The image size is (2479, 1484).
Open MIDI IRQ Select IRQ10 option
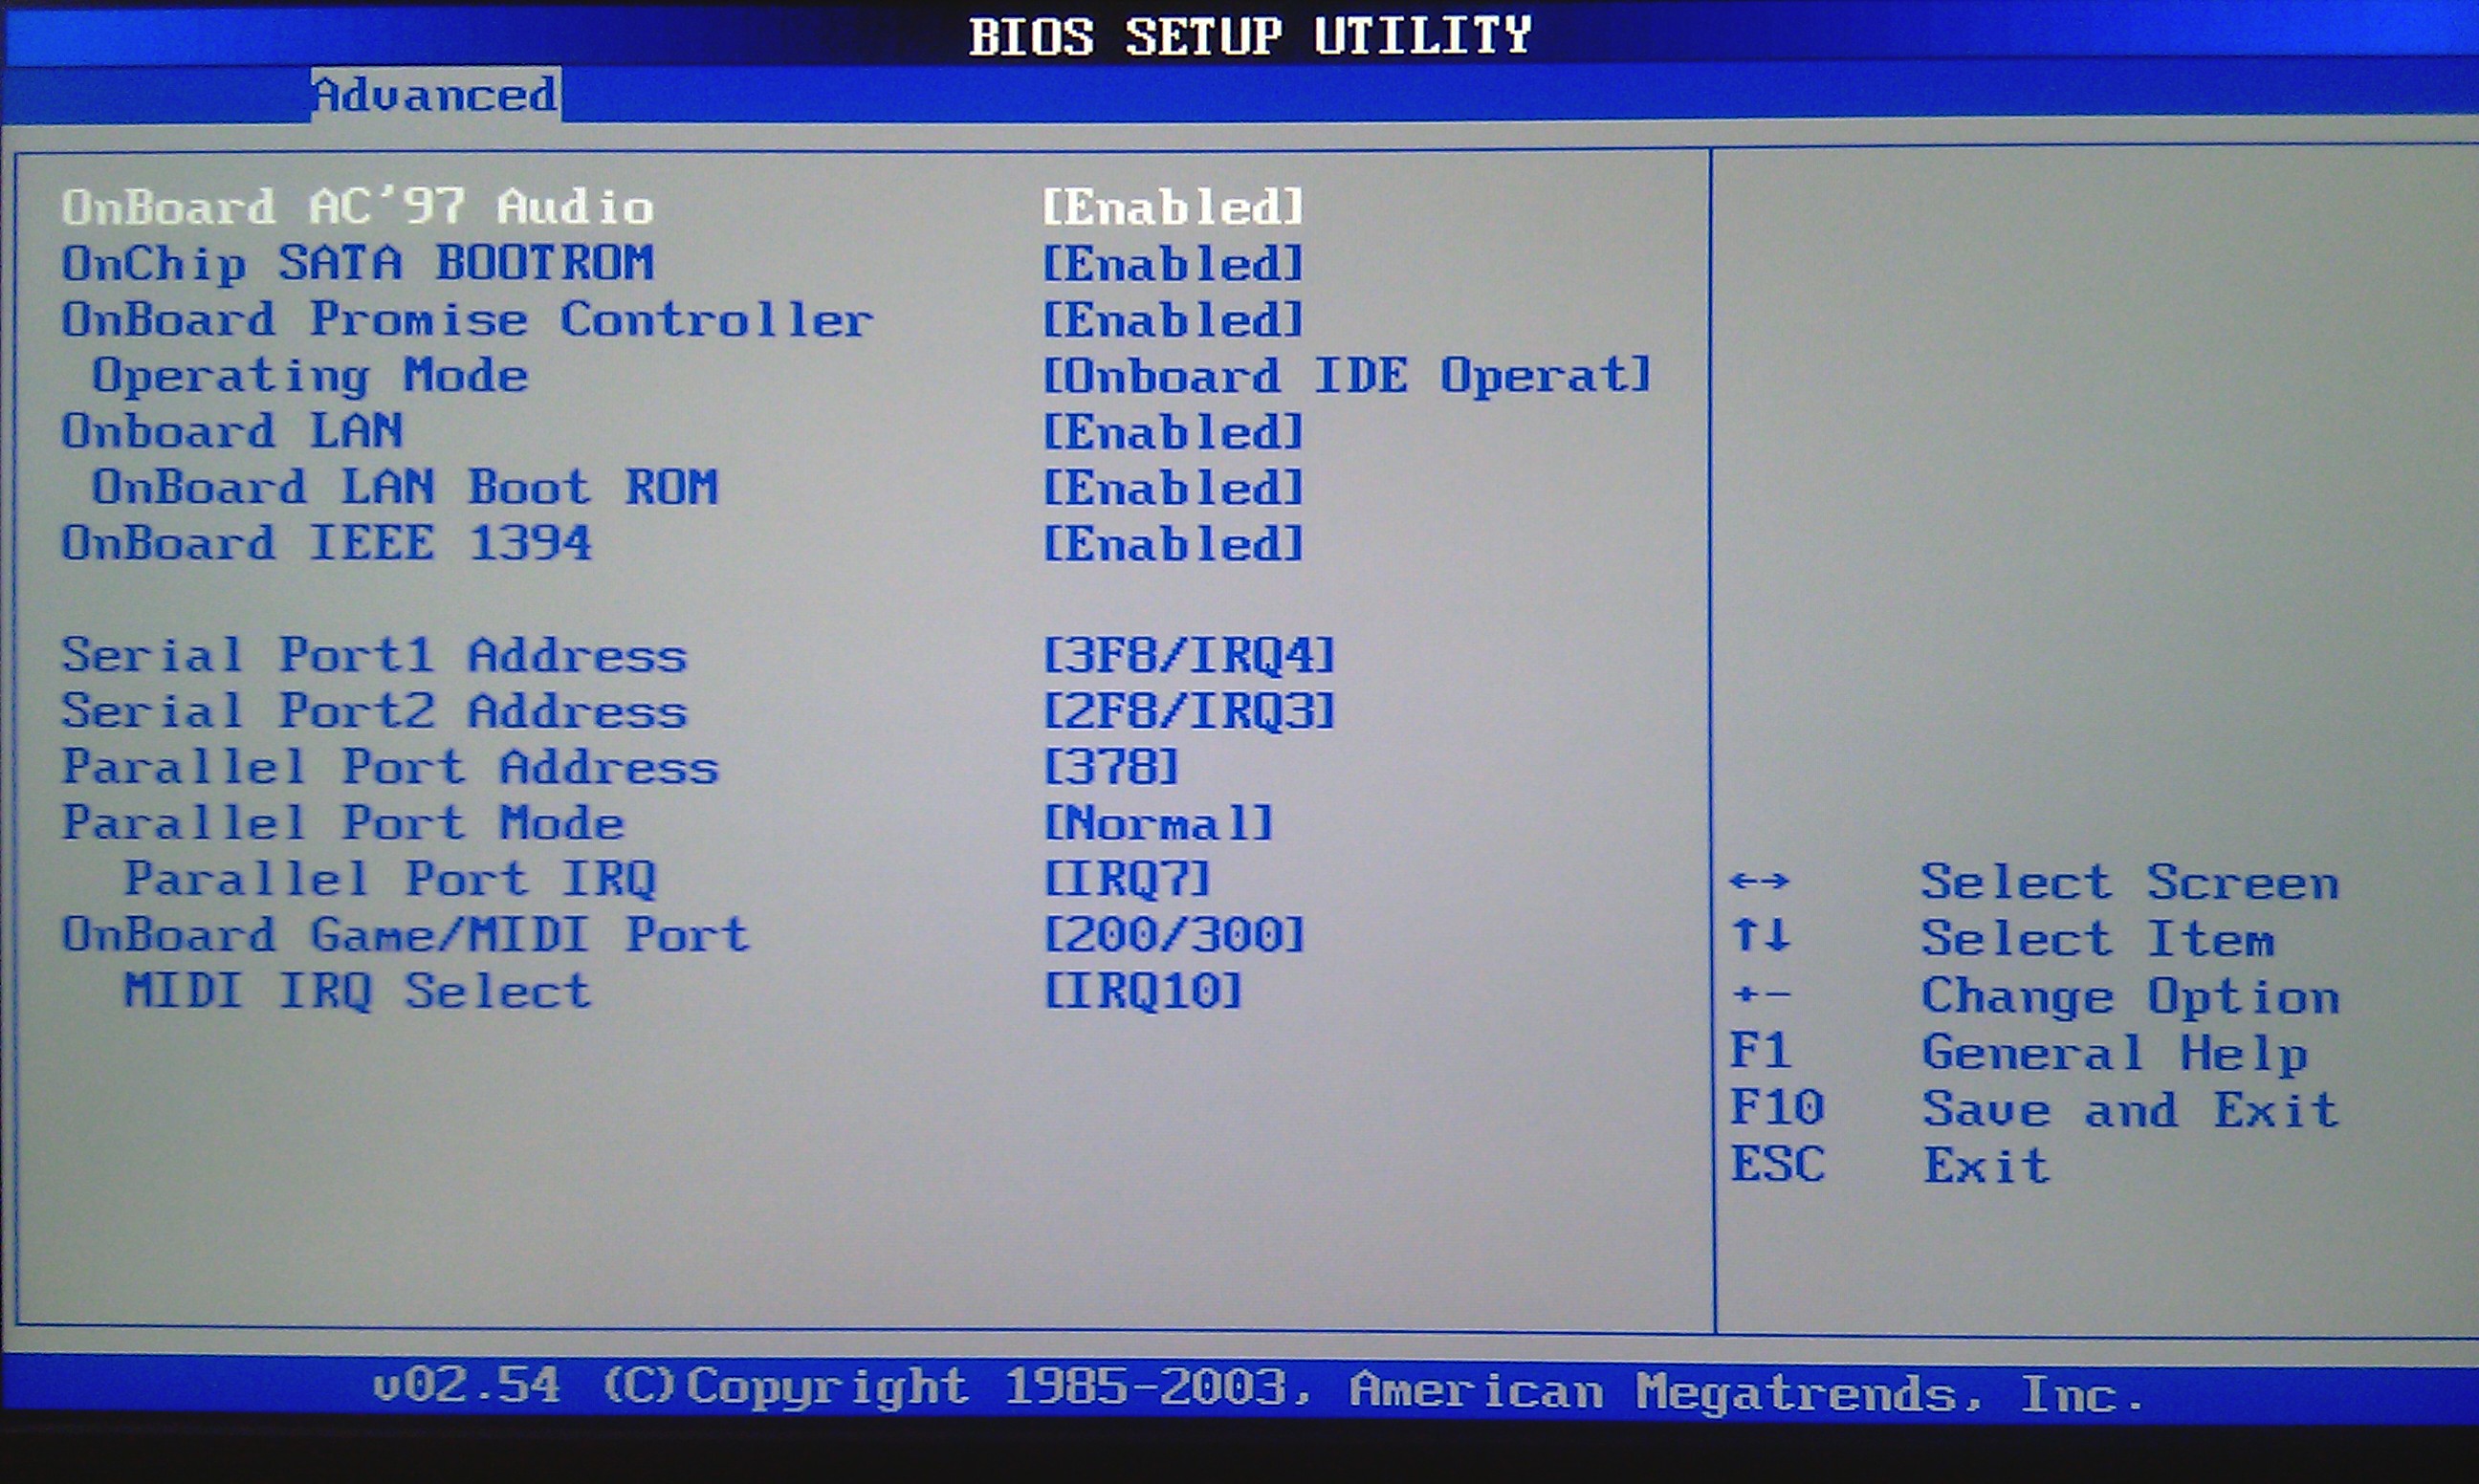[x=1143, y=992]
